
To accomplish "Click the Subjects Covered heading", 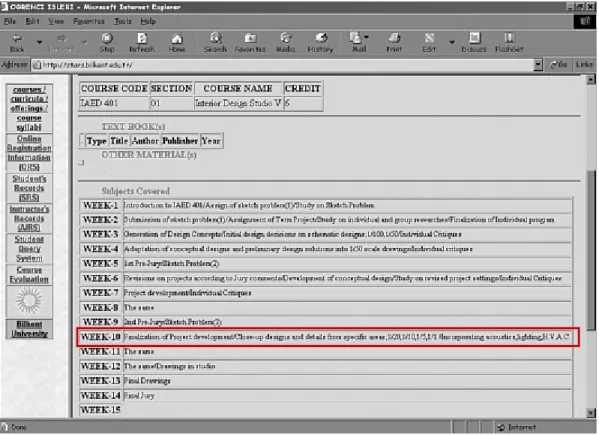I will (136, 191).
